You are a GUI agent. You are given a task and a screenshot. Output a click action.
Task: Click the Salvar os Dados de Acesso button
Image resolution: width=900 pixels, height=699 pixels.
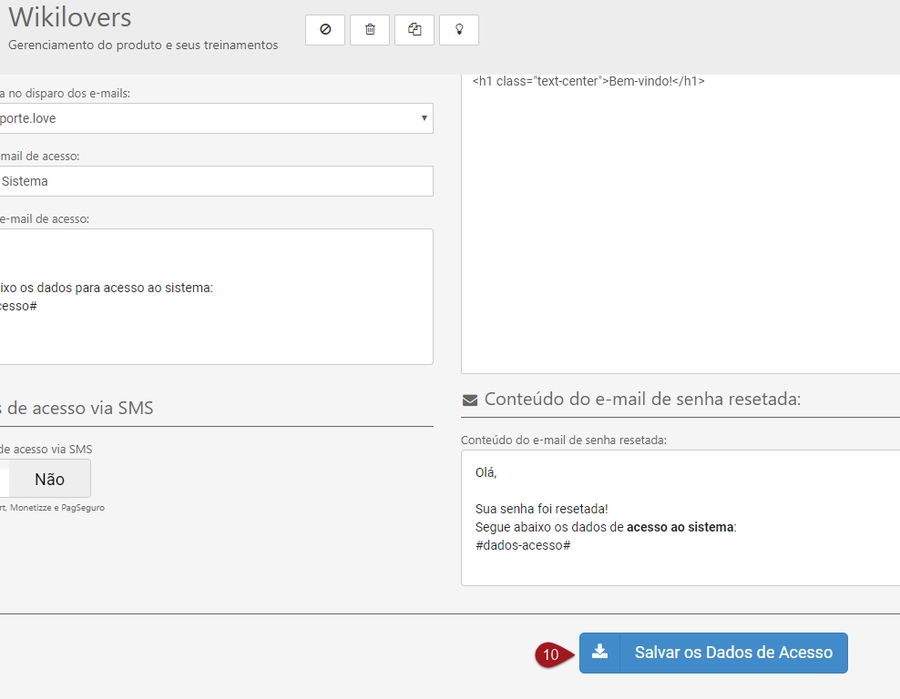(x=733, y=652)
